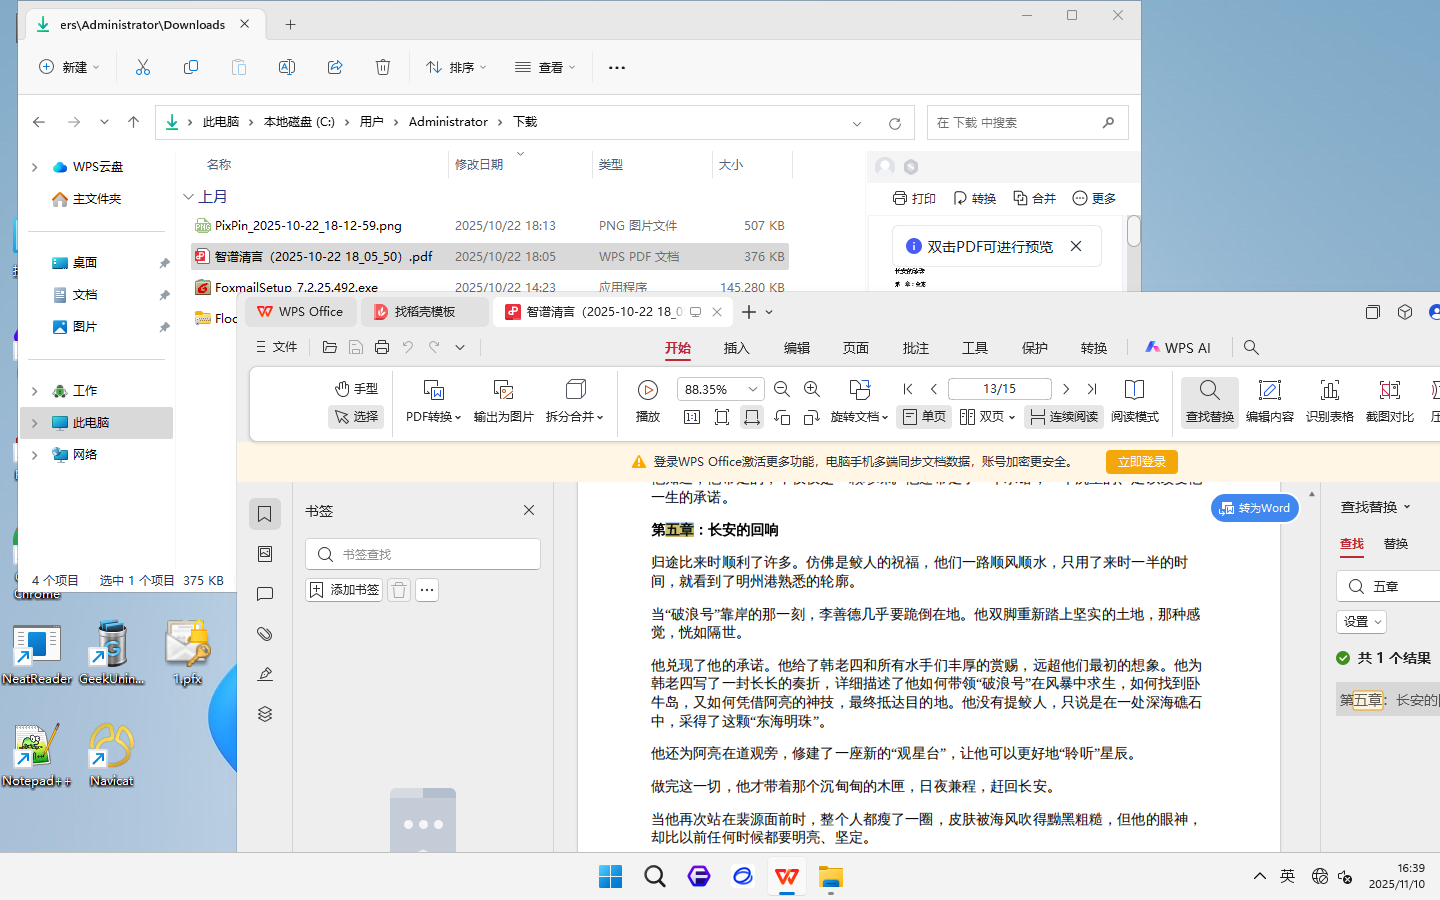Switch to the 替换 tab in find panel
This screenshot has width=1440, height=900.
pos(1395,544)
